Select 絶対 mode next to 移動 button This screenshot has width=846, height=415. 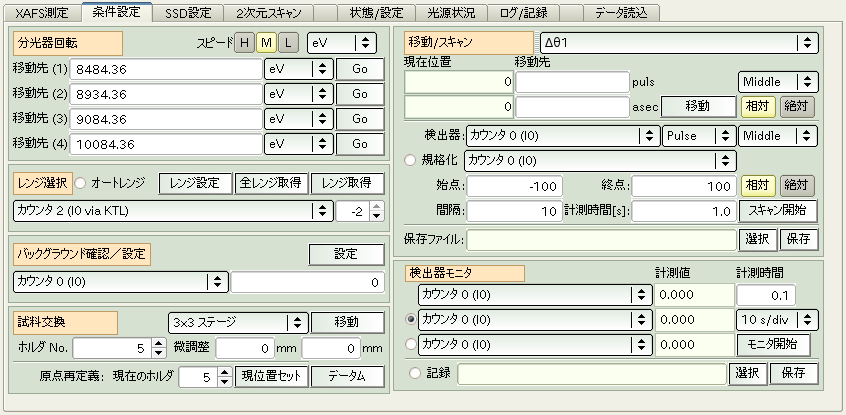click(x=796, y=106)
